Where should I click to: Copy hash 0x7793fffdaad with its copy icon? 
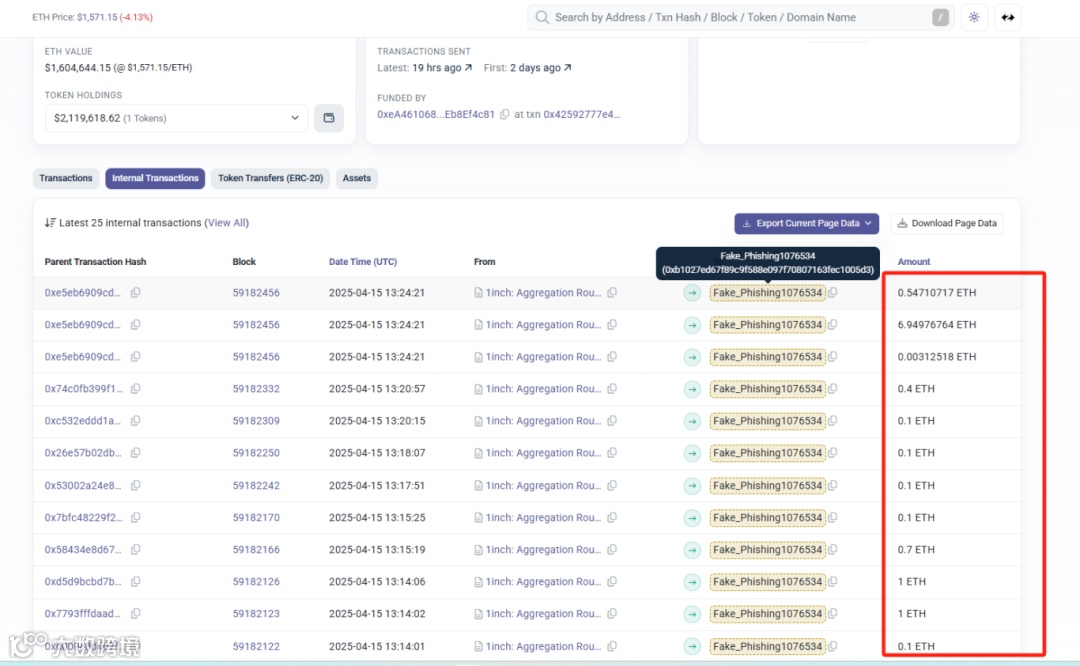pos(136,614)
